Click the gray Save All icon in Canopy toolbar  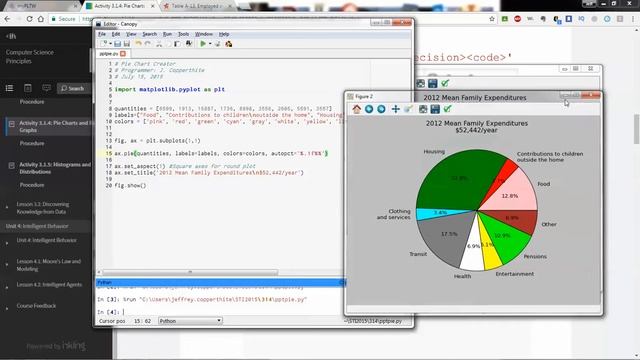tap(127, 44)
